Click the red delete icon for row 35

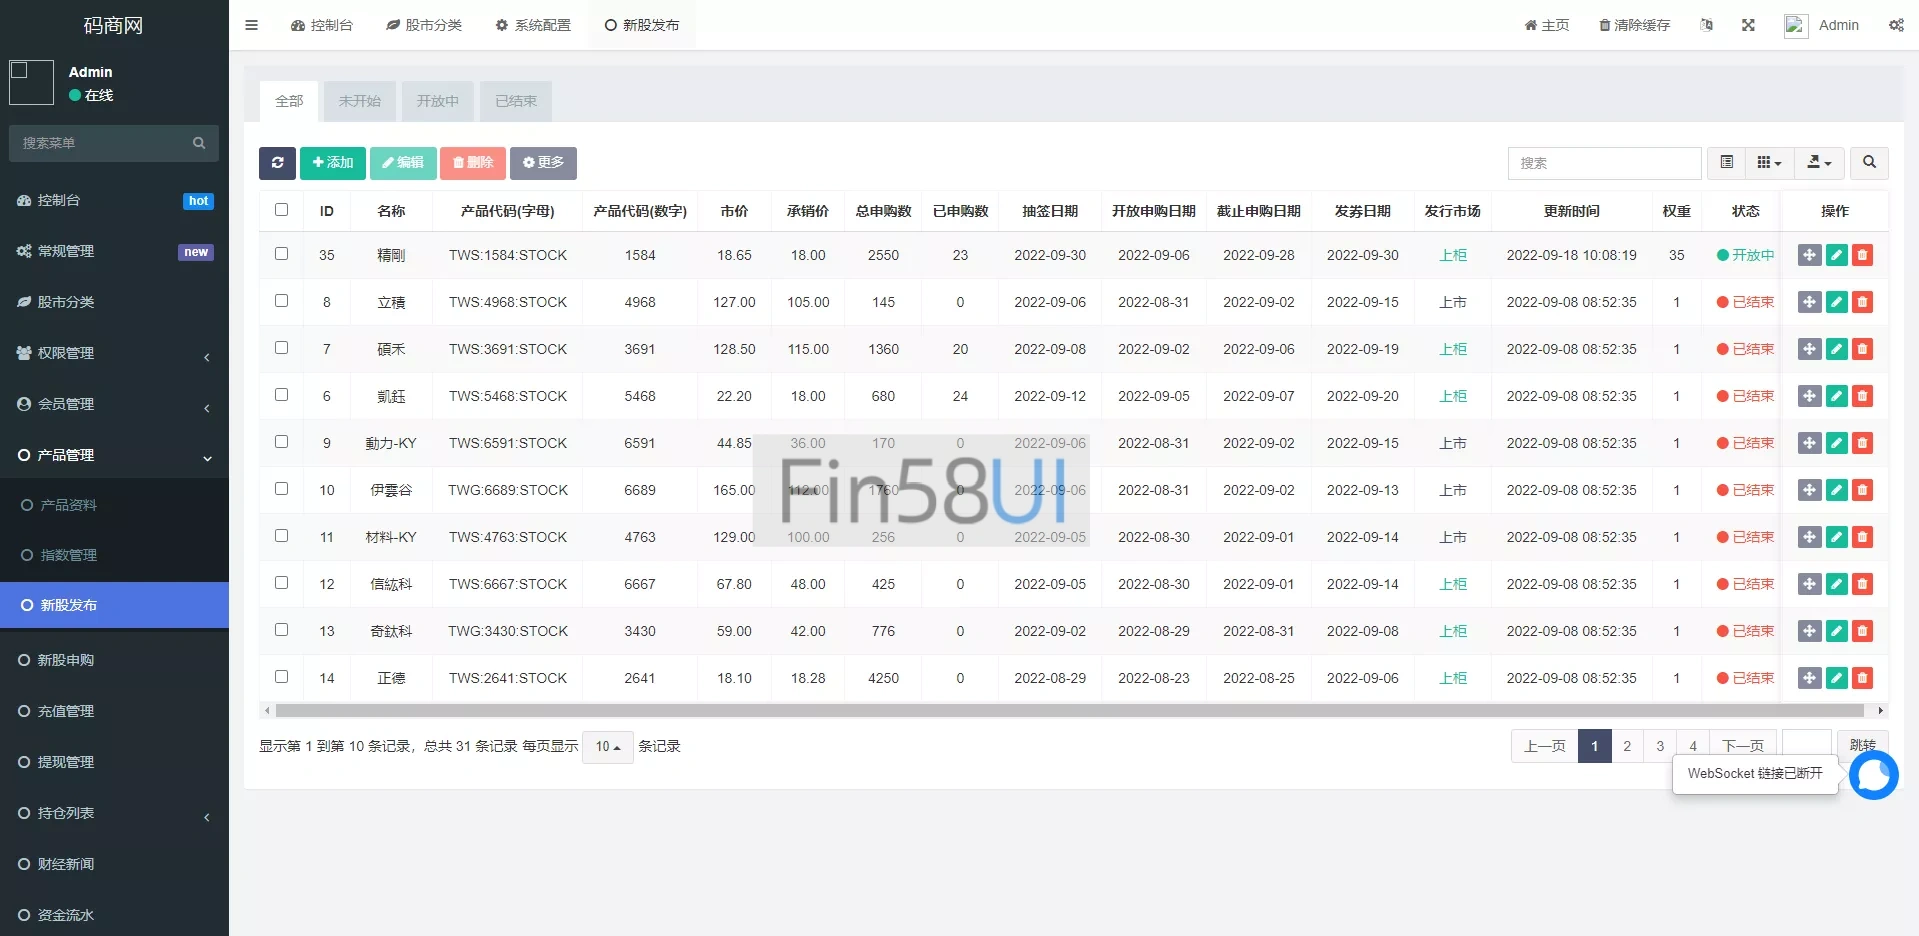[1862, 255]
